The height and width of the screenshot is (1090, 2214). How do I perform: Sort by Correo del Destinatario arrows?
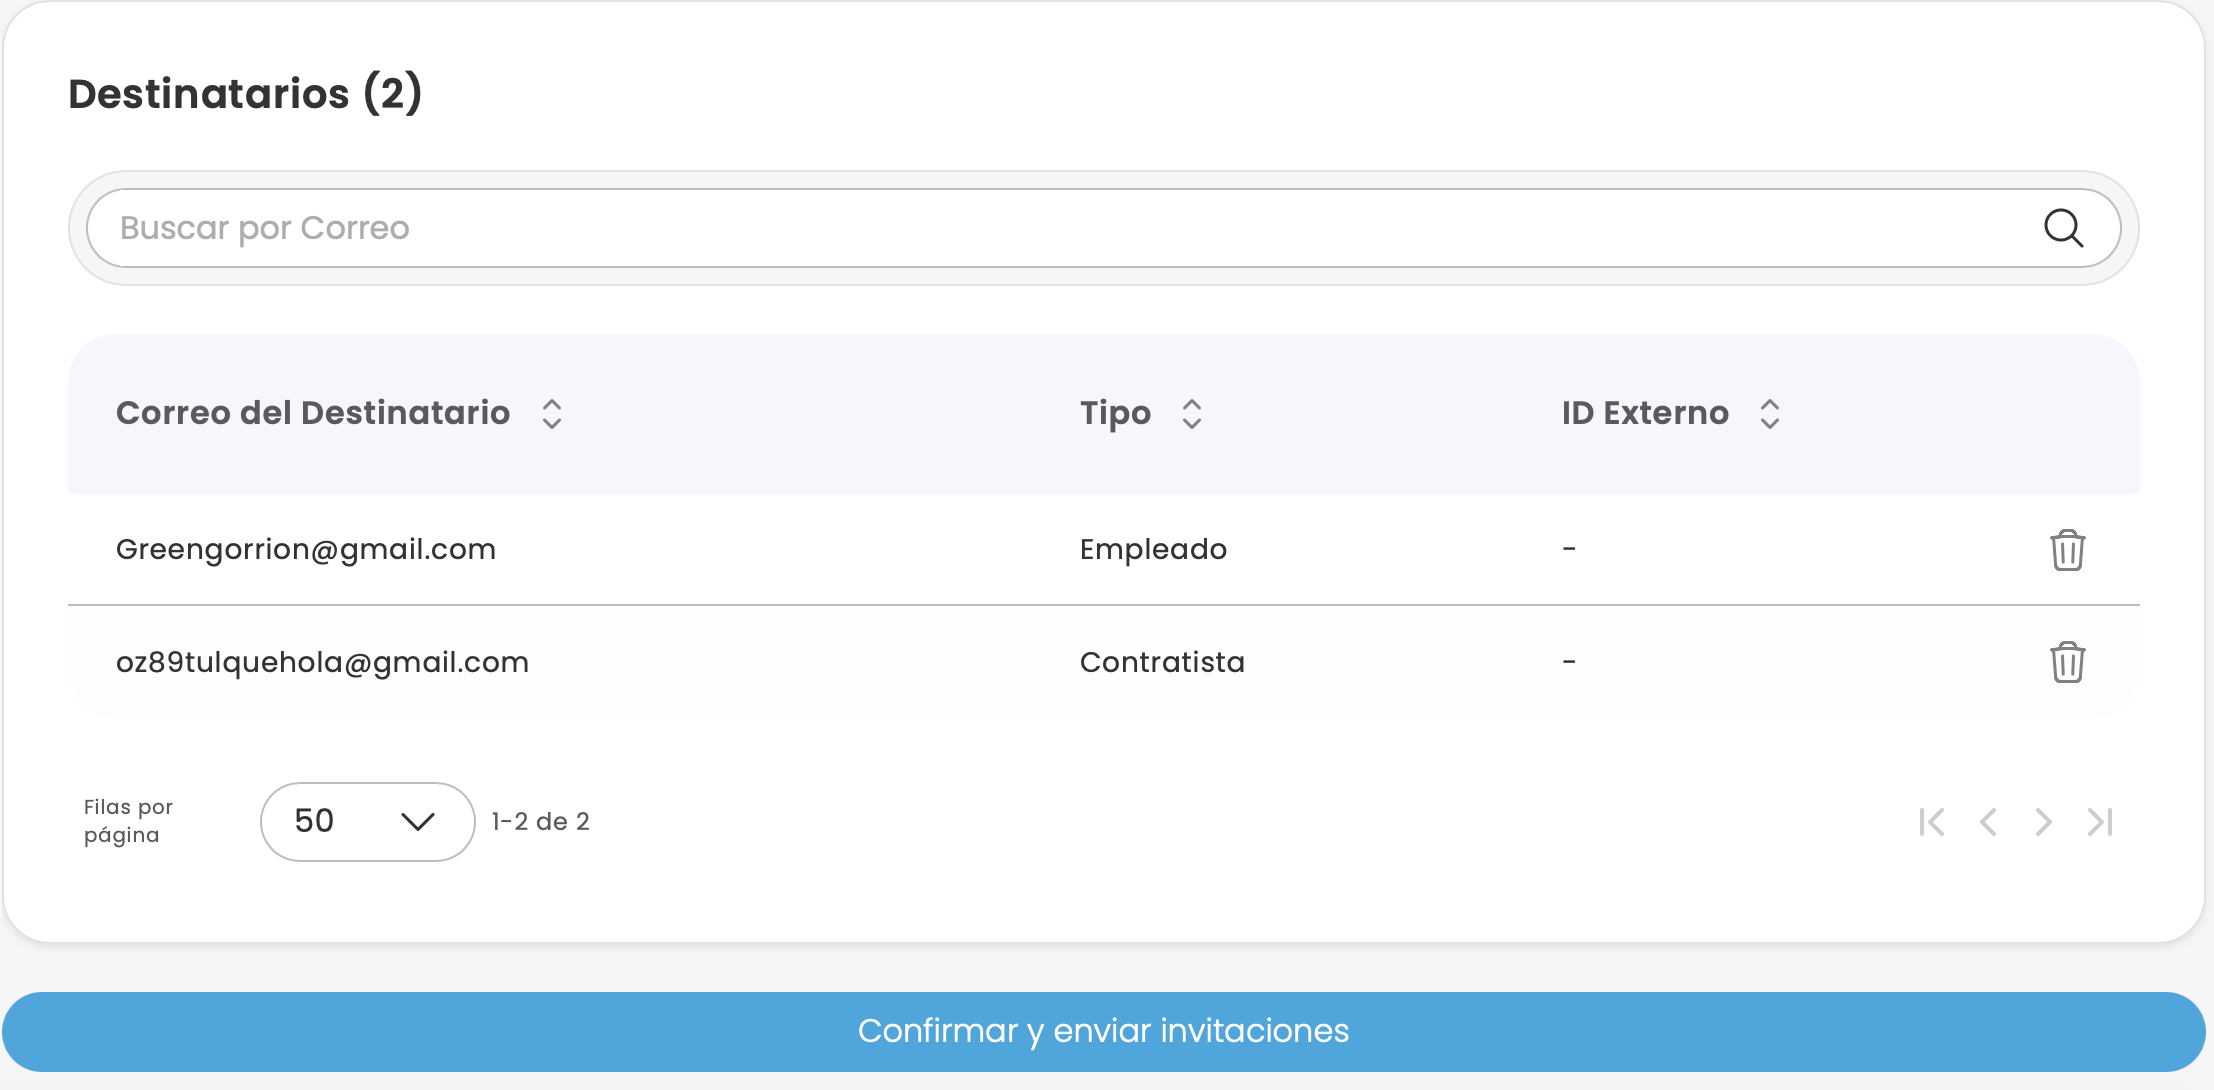(x=552, y=414)
